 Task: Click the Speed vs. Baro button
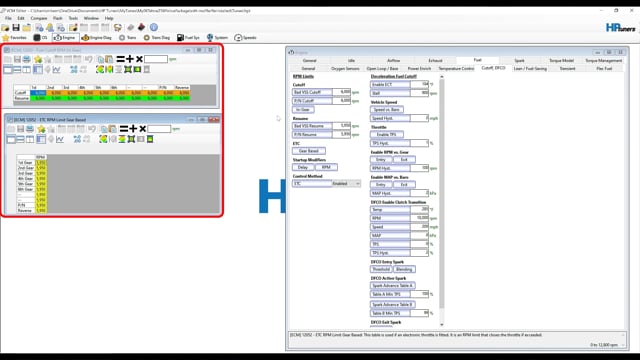click(x=387, y=109)
